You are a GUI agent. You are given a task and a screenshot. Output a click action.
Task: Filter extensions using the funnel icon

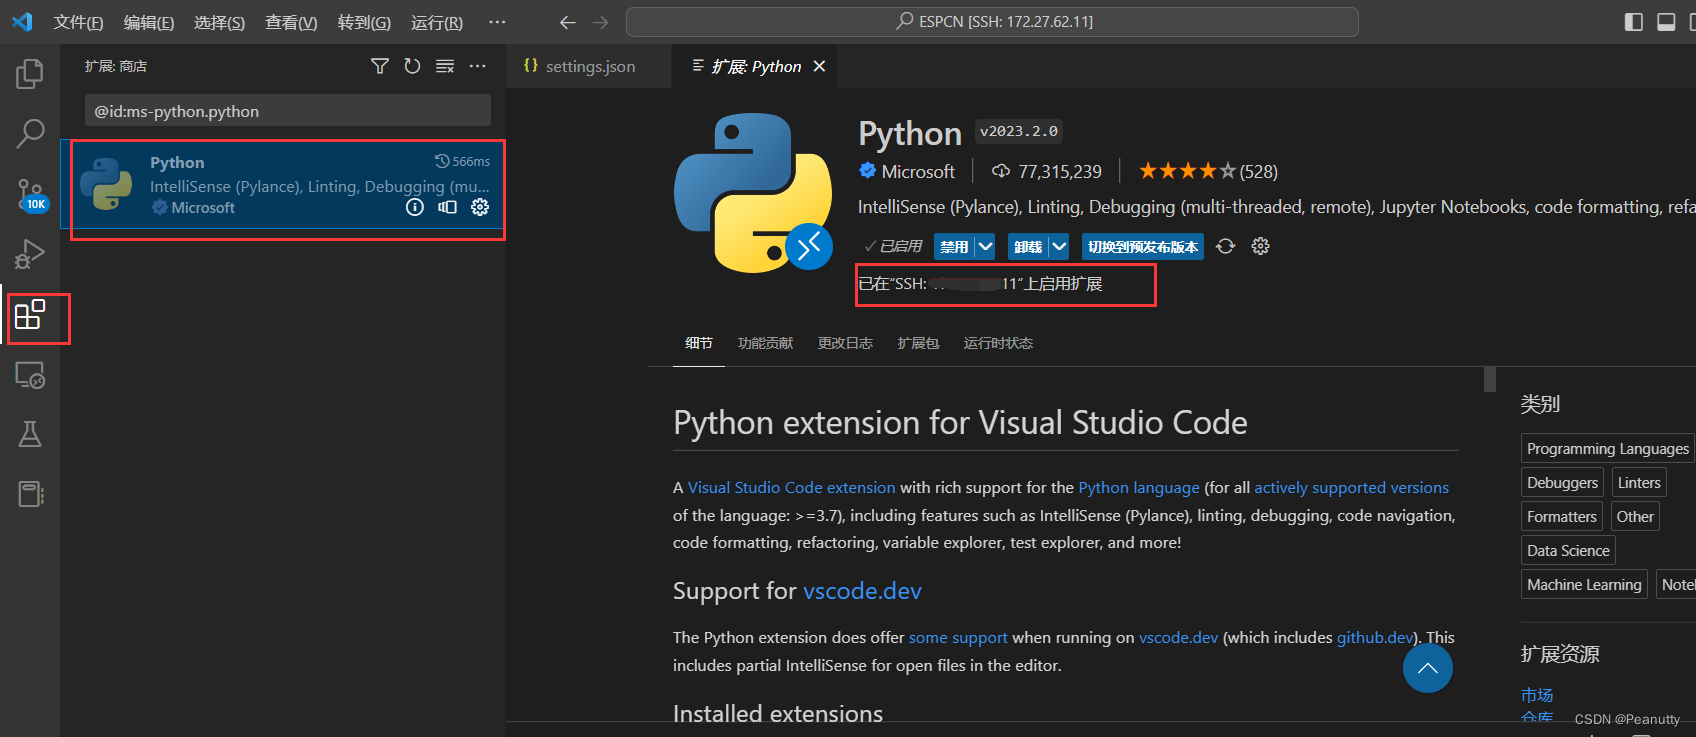(380, 66)
